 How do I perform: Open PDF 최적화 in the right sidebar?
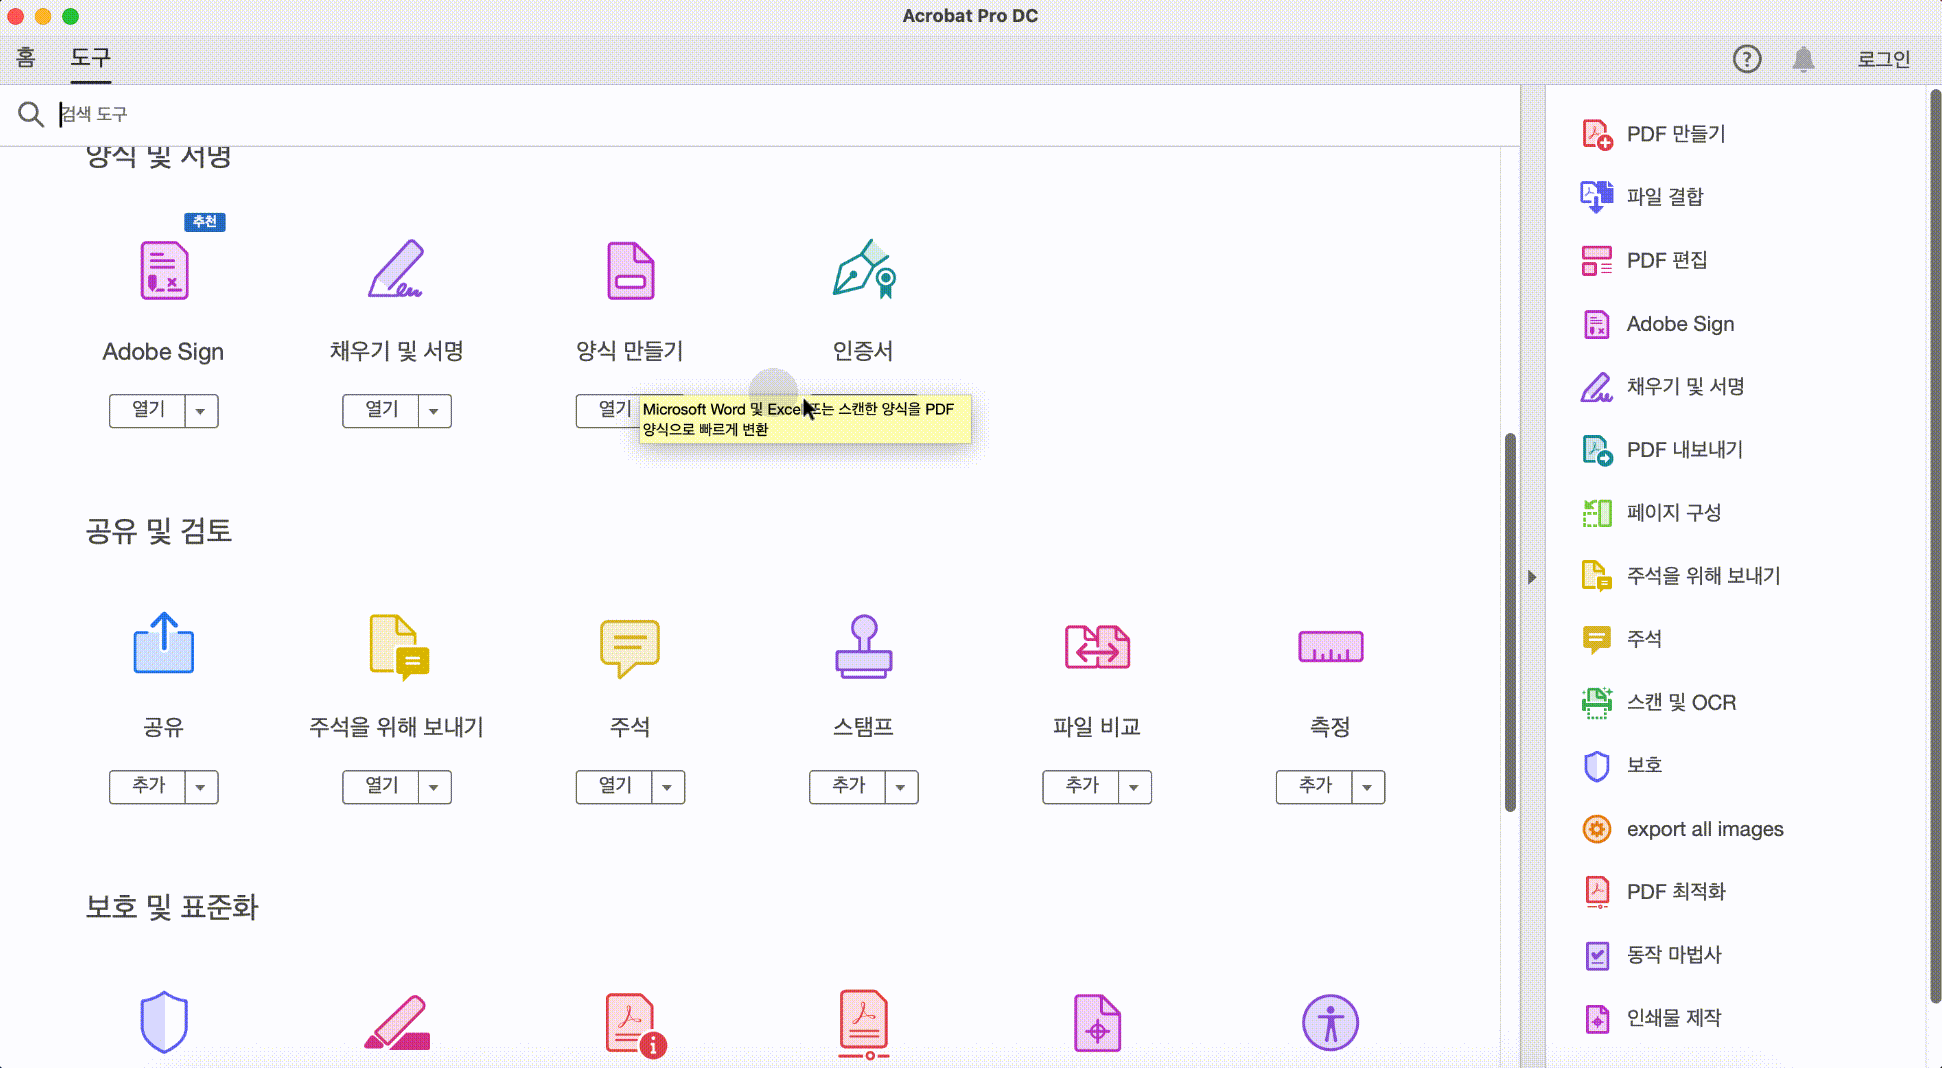1654,892
